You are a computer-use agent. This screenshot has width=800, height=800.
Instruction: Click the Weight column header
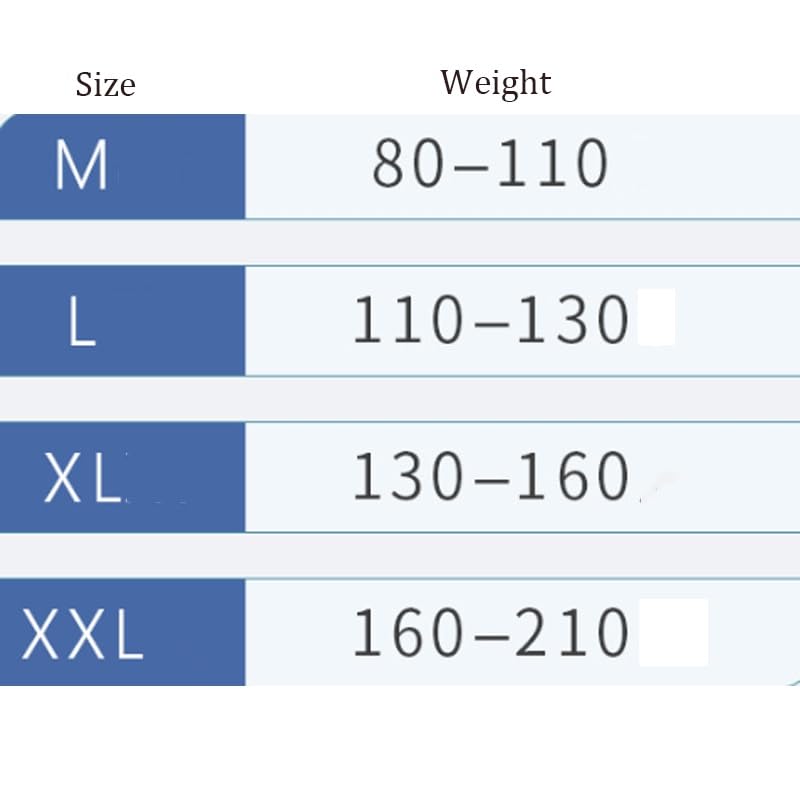click(496, 83)
